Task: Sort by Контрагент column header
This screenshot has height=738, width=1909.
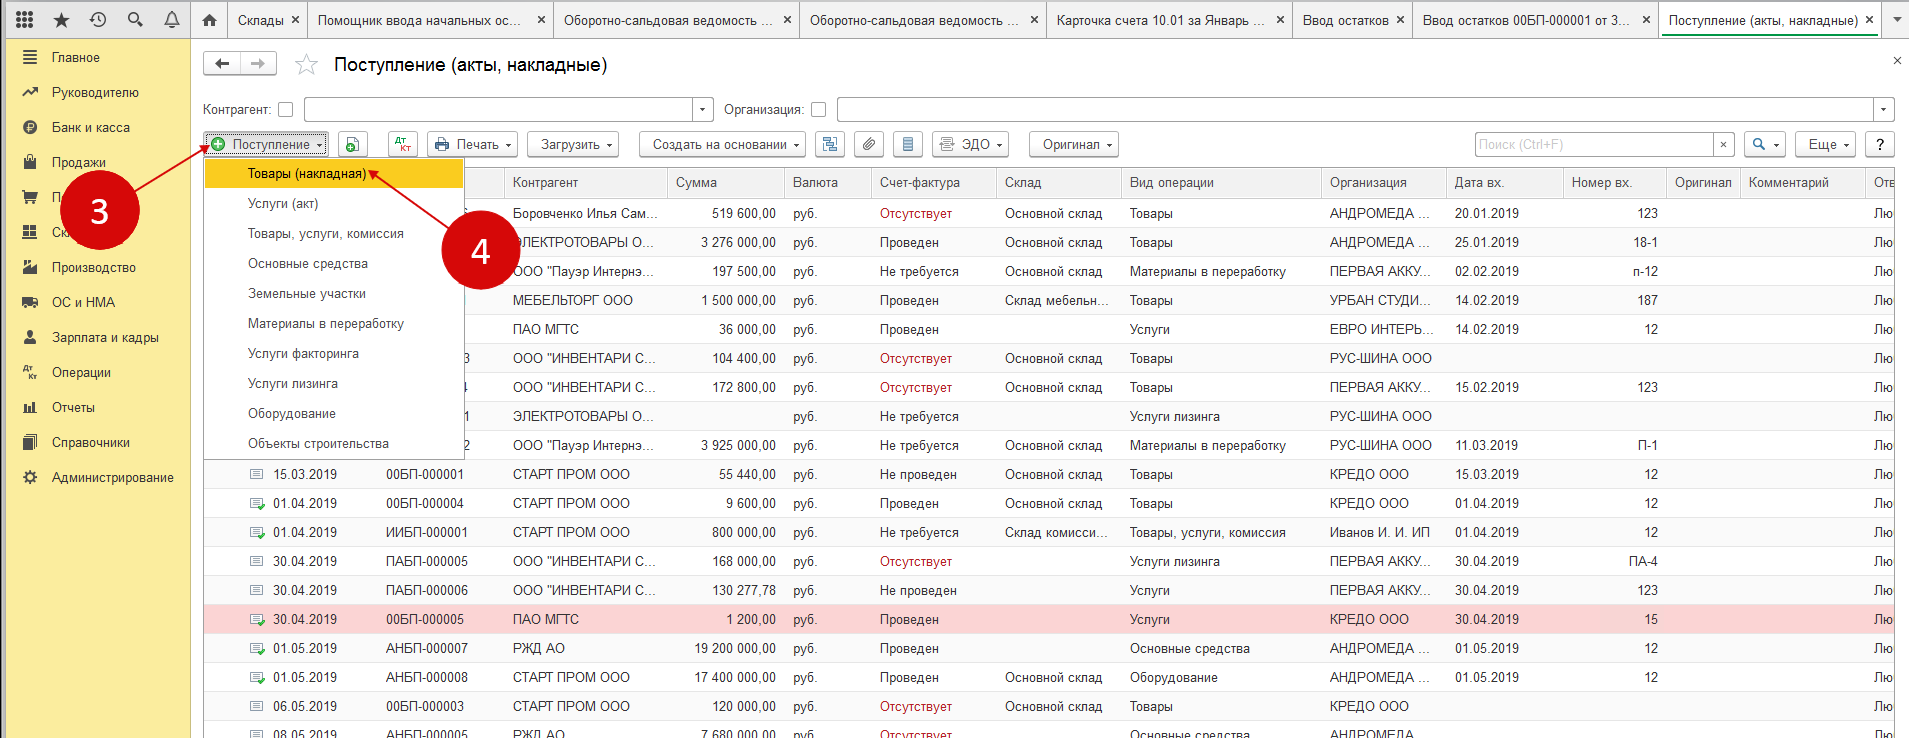Action: pos(586,183)
